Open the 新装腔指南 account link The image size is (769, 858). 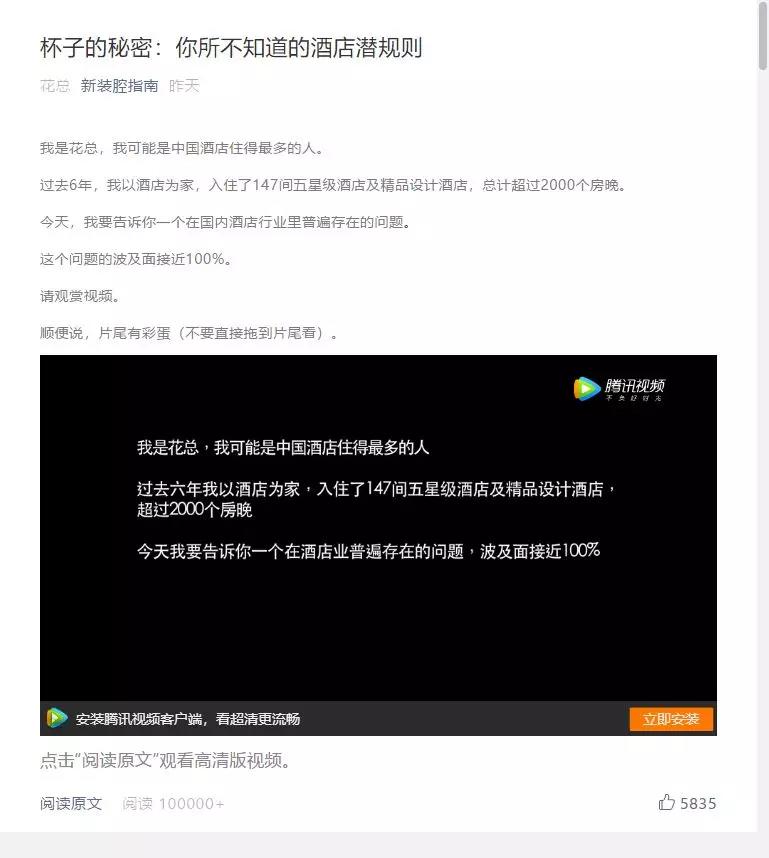coord(119,86)
